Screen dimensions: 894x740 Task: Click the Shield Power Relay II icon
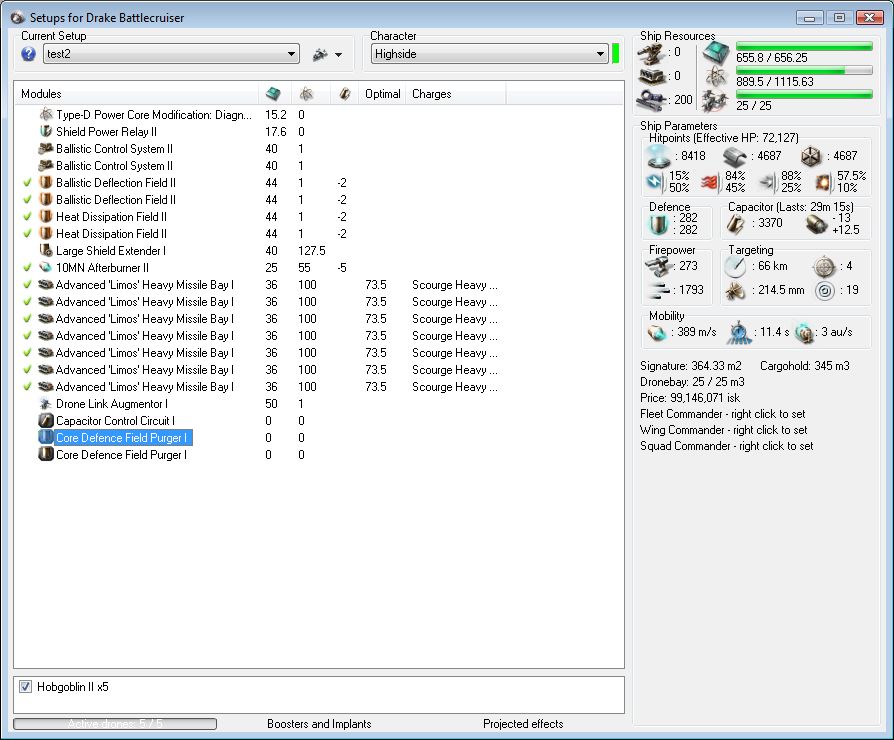46,132
